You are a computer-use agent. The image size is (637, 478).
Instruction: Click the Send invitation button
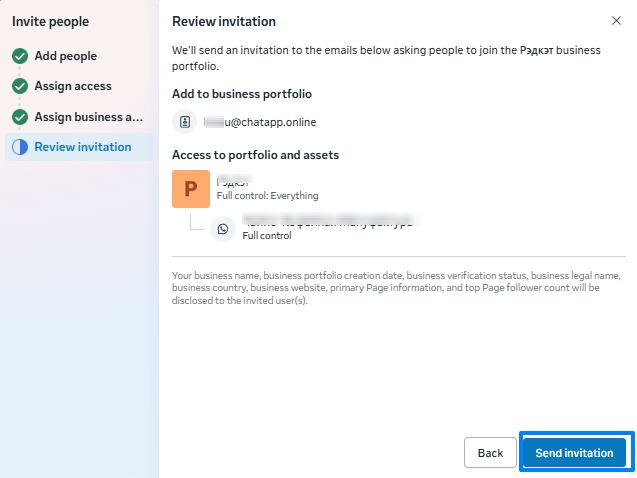(574, 453)
